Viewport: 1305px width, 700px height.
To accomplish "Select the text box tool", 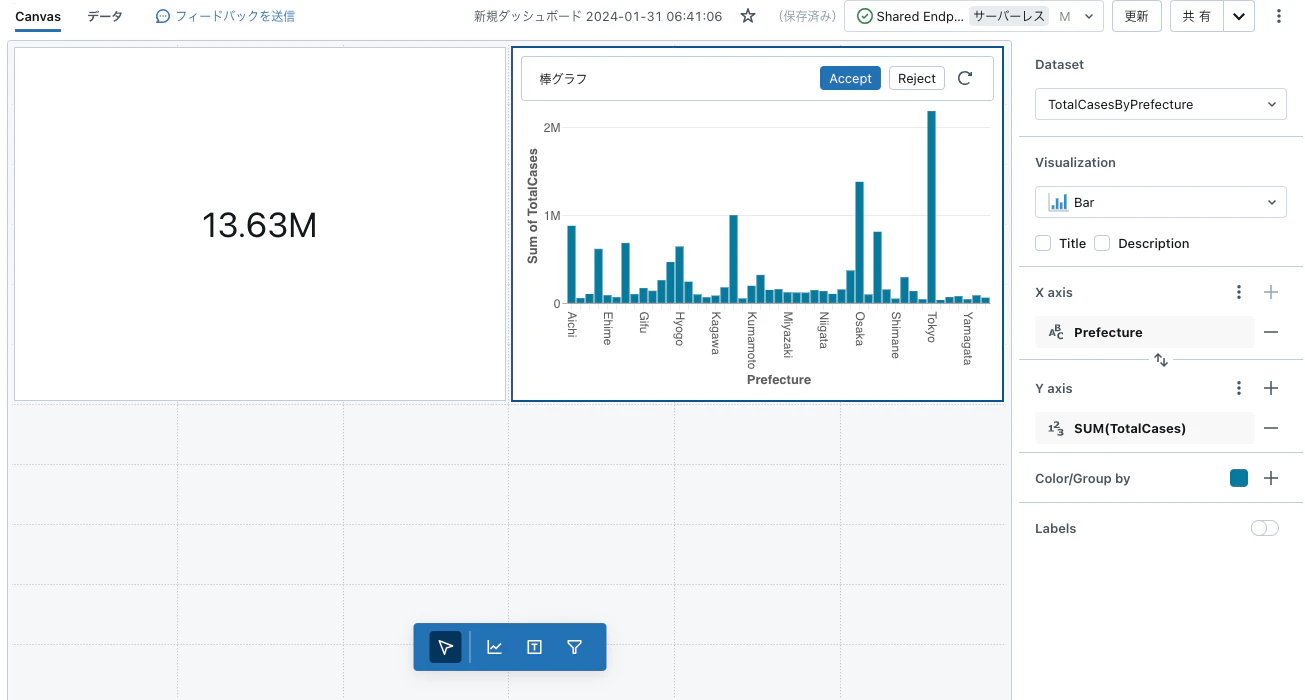I will (x=534, y=647).
